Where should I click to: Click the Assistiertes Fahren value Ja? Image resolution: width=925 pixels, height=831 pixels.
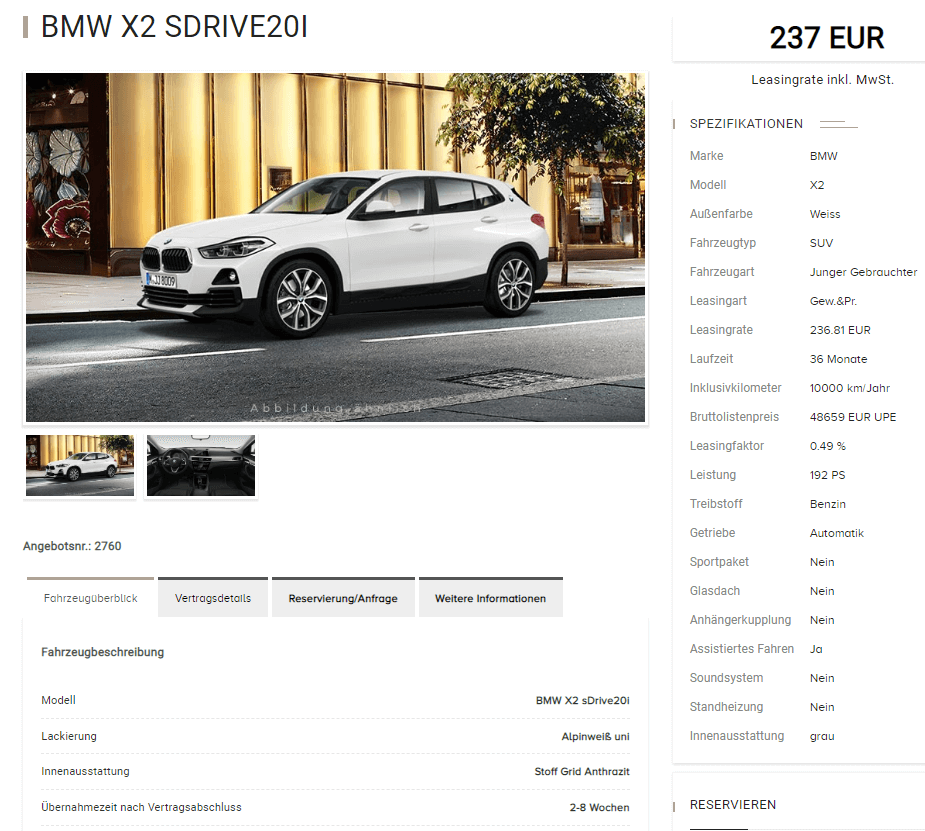pos(816,649)
